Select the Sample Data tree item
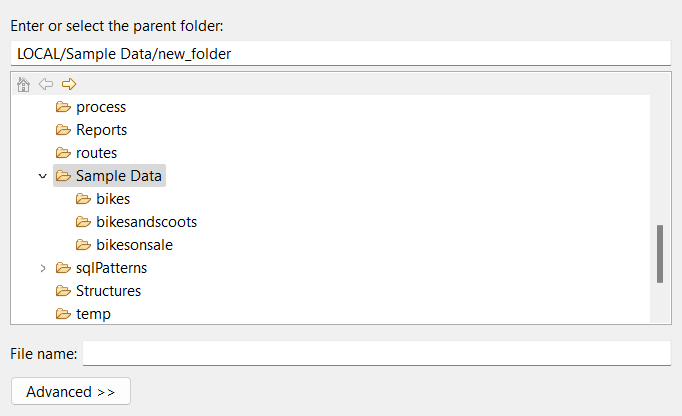 click(119, 176)
